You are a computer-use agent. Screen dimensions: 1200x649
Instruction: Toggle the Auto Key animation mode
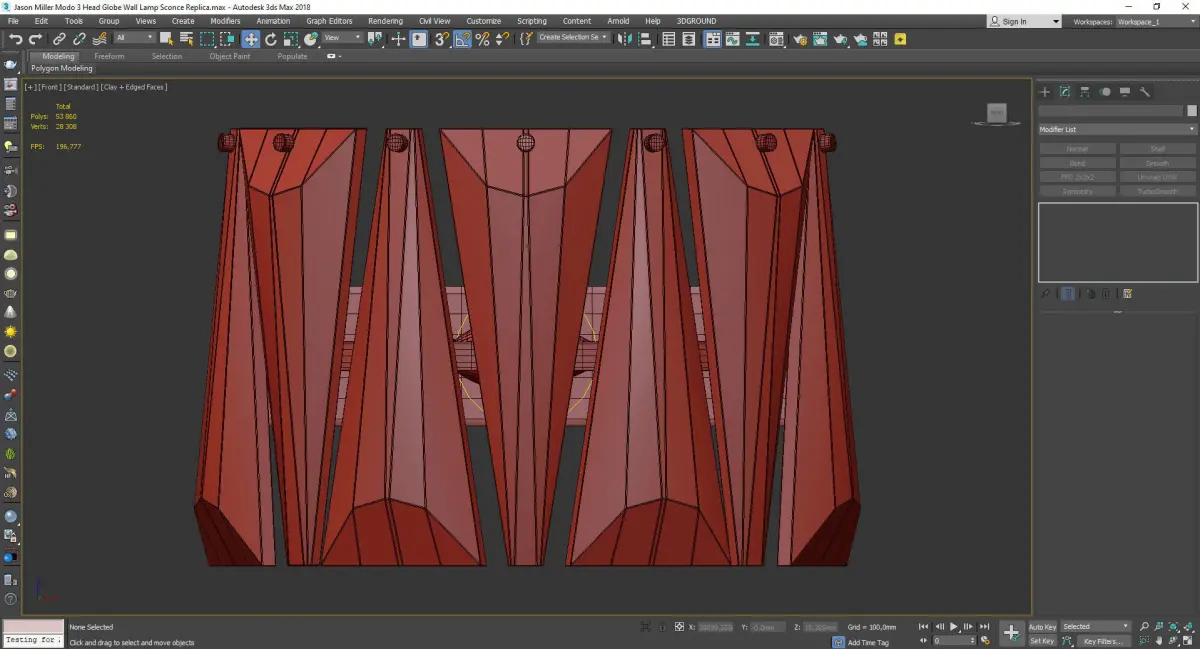pyautogui.click(x=1042, y=627)
